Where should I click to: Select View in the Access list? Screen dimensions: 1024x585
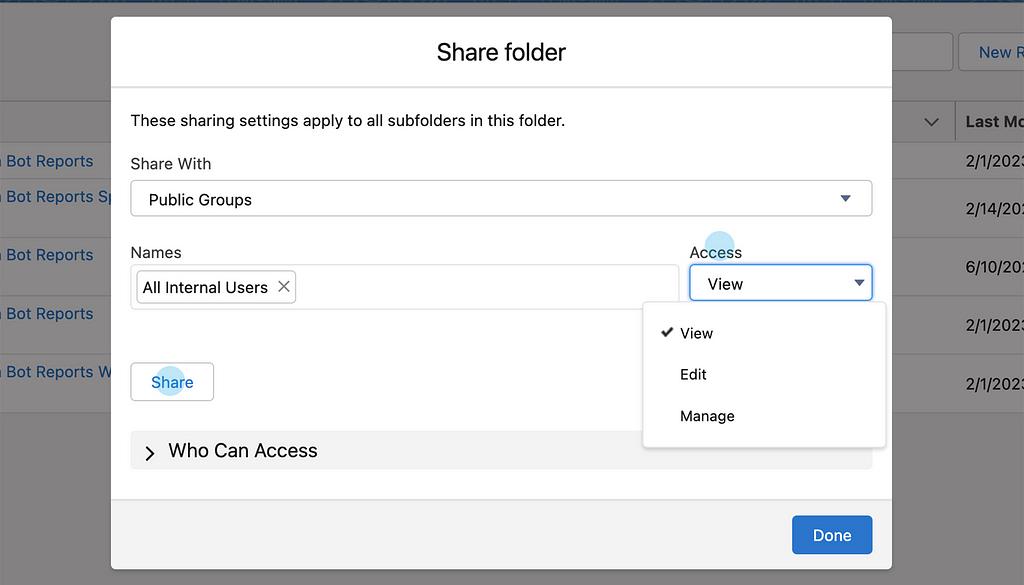697,333
